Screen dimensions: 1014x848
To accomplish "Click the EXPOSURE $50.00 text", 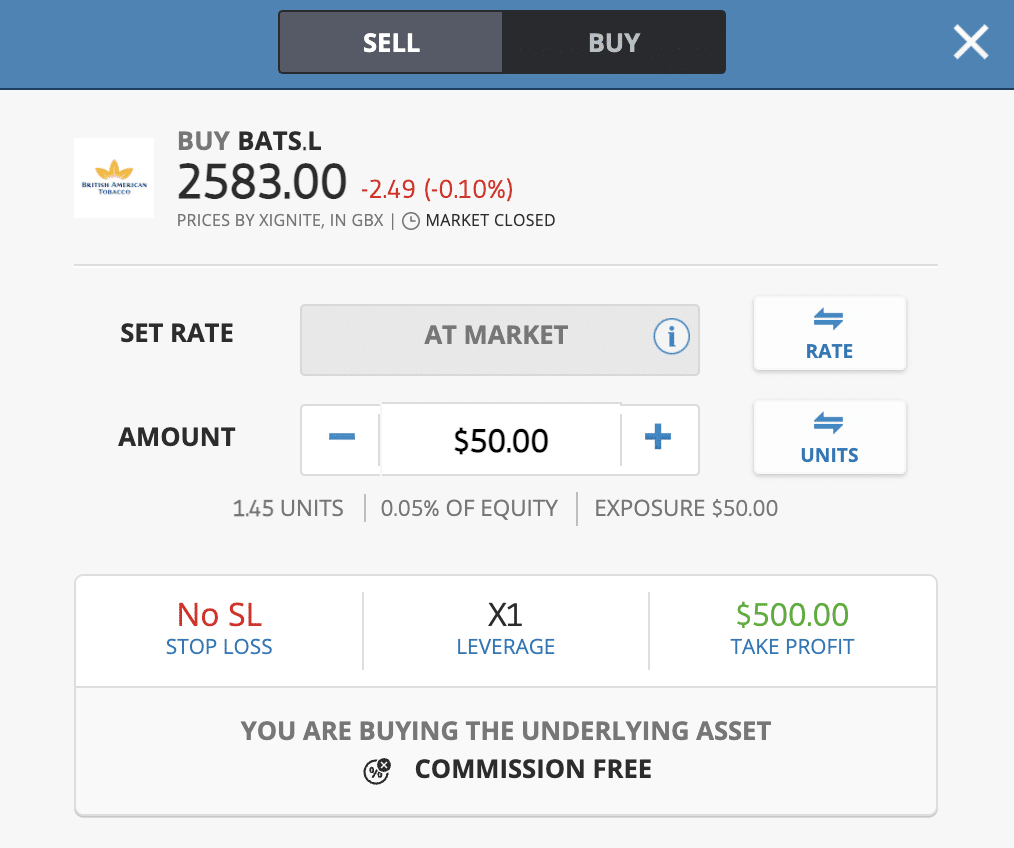I will click(x=686, y=508).
